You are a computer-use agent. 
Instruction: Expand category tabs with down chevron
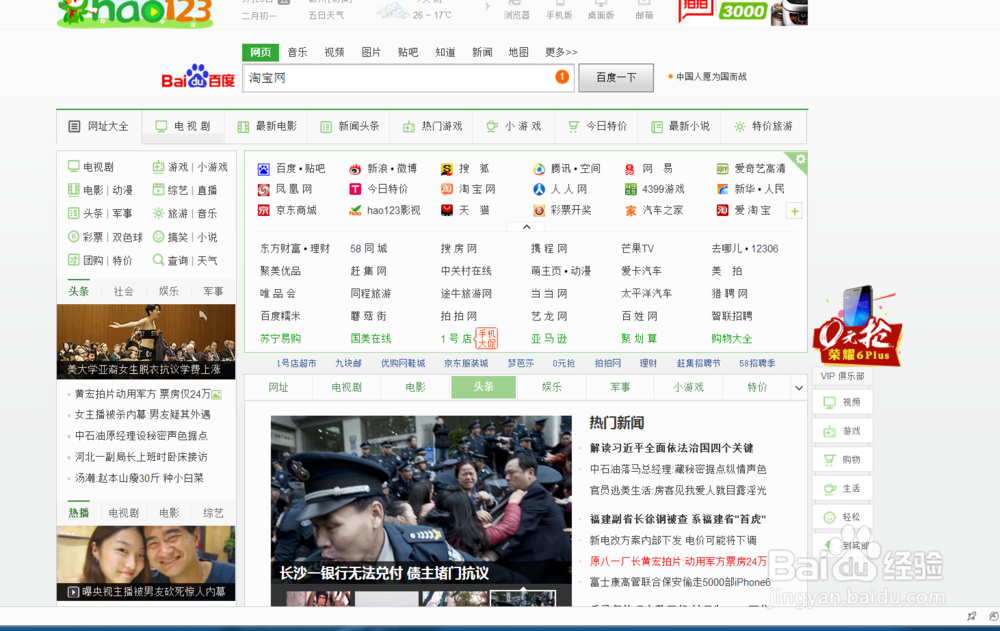[x=798, y=388]
